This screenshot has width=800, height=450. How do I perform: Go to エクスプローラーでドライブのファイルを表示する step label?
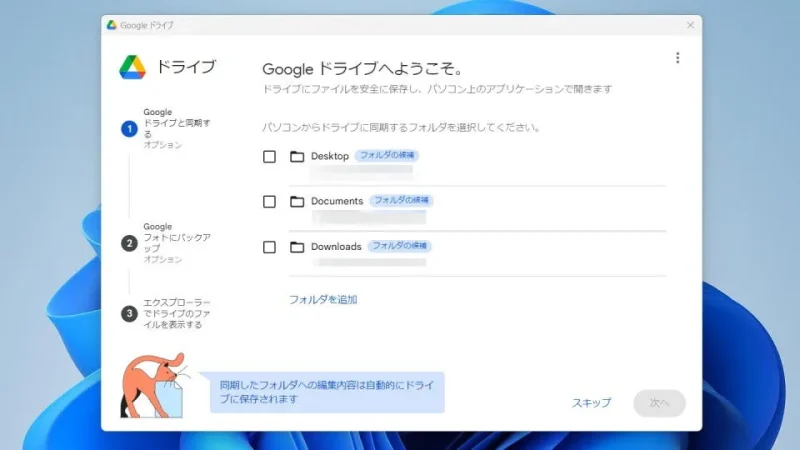[x=177, y=313]
